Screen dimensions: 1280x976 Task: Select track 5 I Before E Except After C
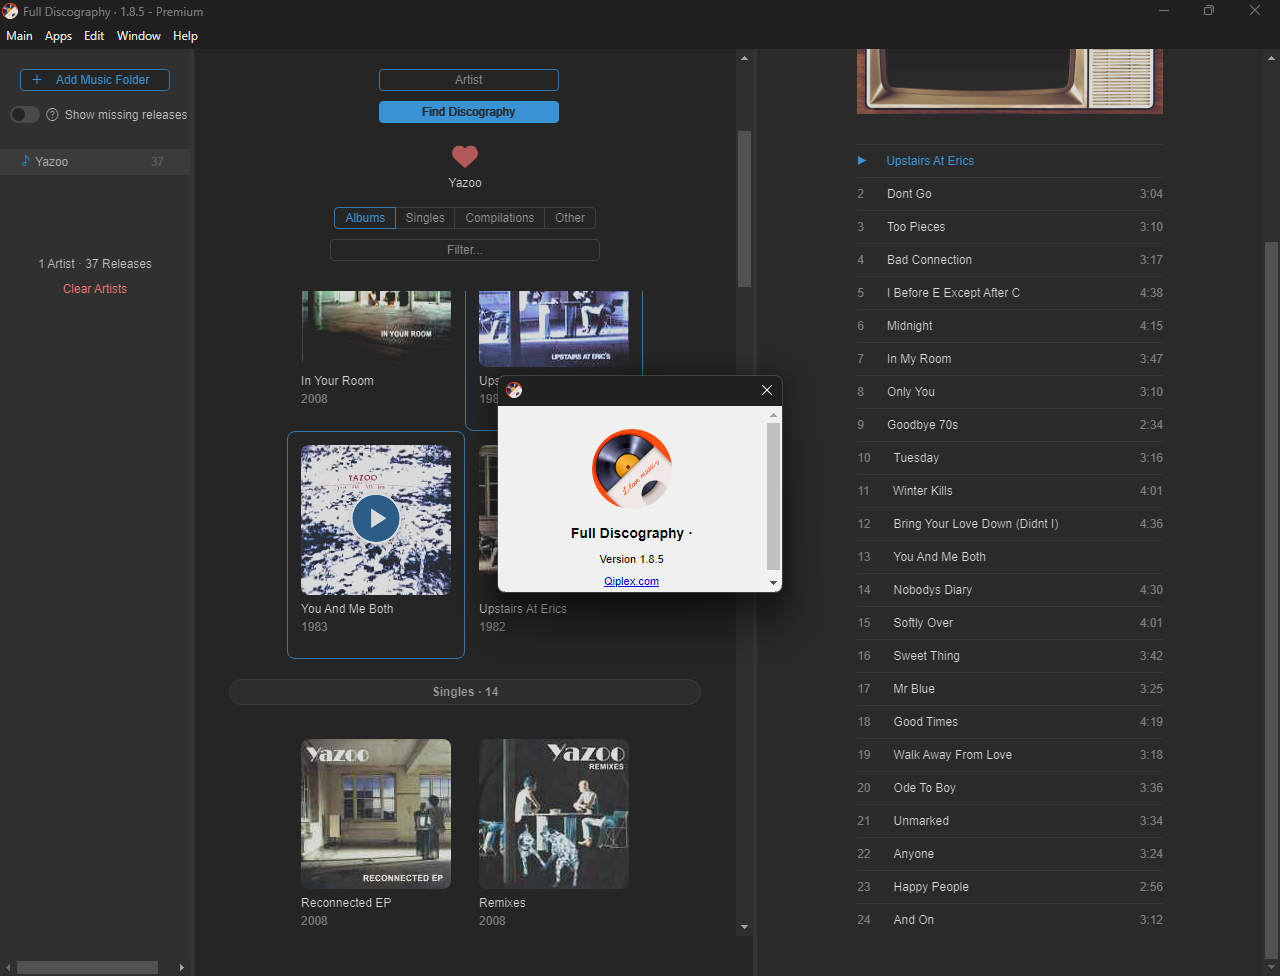click(x=1010, y=293)
